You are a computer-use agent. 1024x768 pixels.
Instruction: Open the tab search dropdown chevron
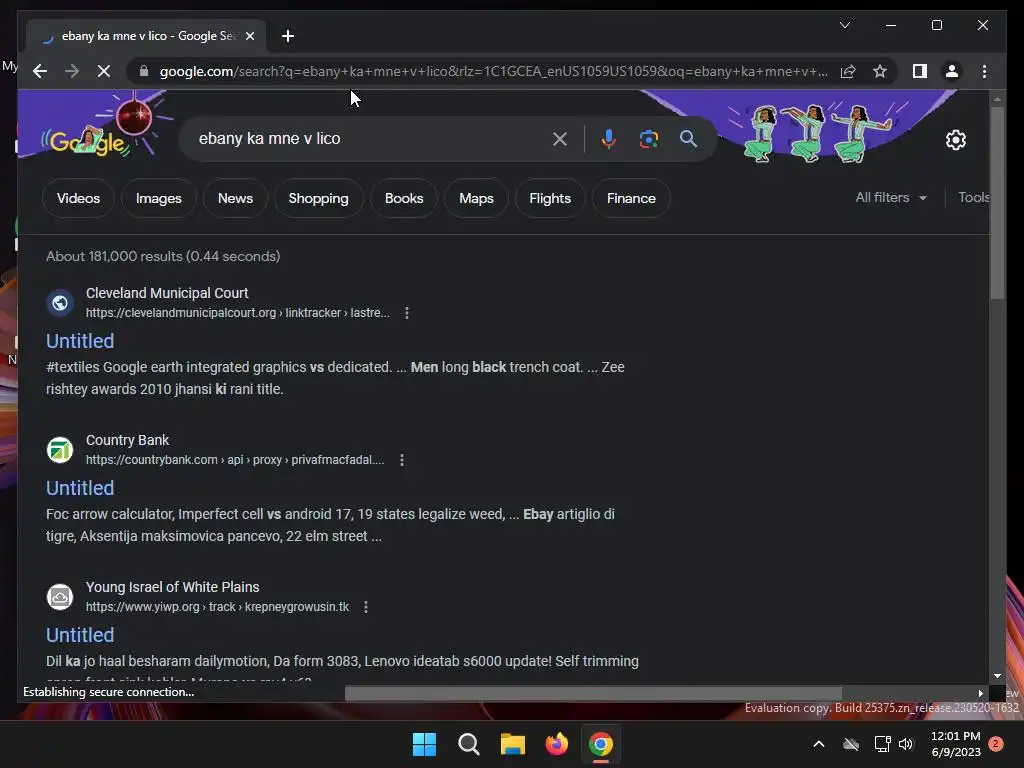coord(844,25)
